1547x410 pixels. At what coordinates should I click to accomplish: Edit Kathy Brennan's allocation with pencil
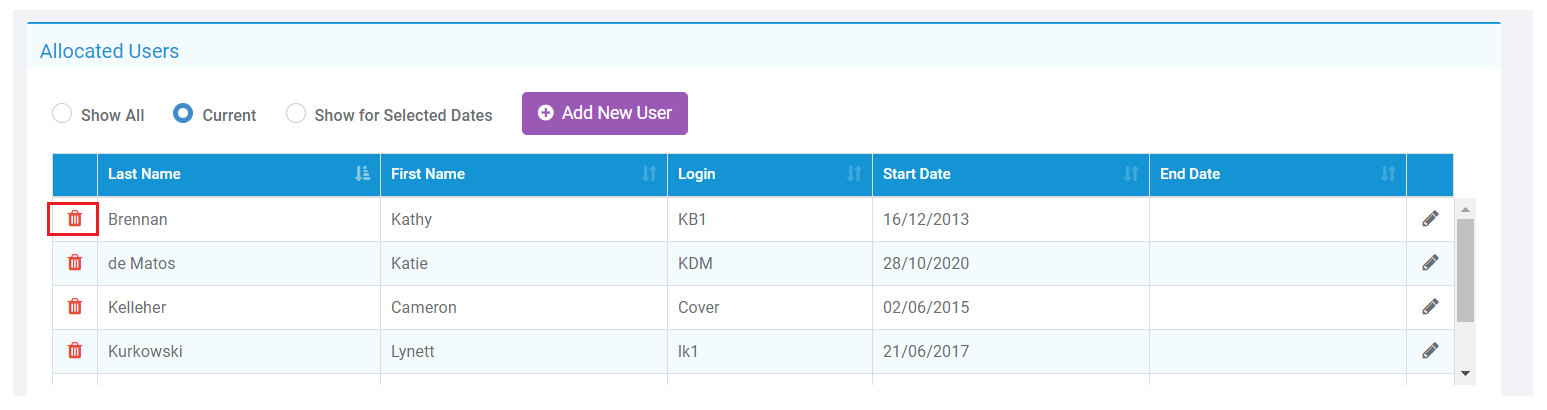tap(1430, 219)
